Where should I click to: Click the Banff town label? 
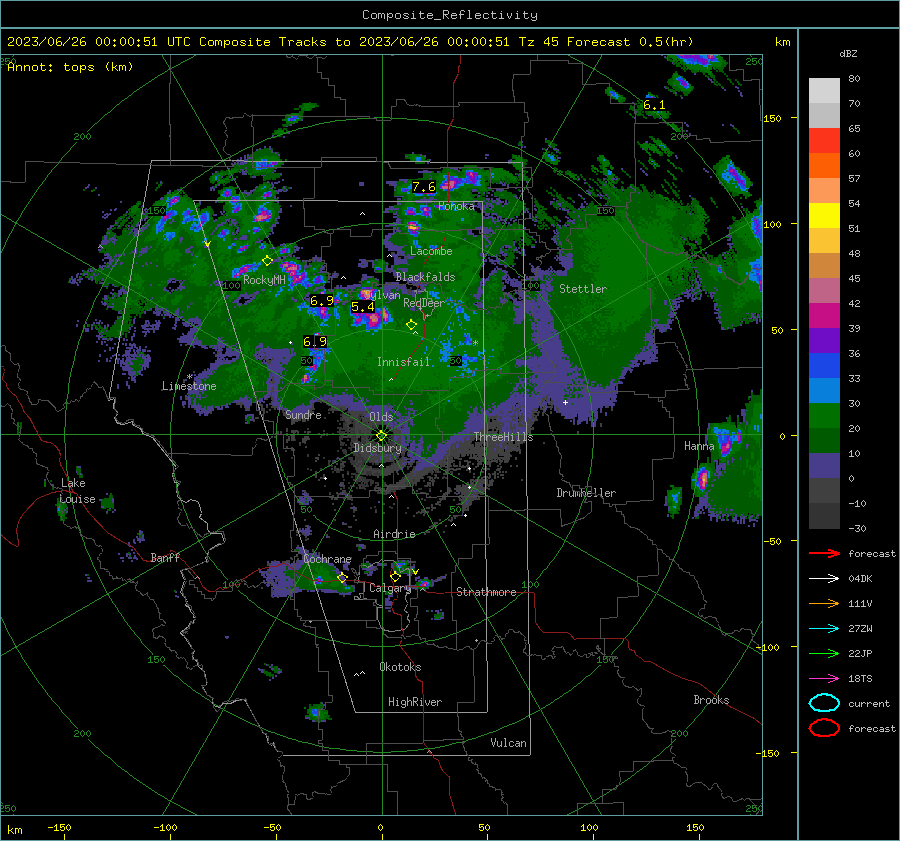[165, 557]
